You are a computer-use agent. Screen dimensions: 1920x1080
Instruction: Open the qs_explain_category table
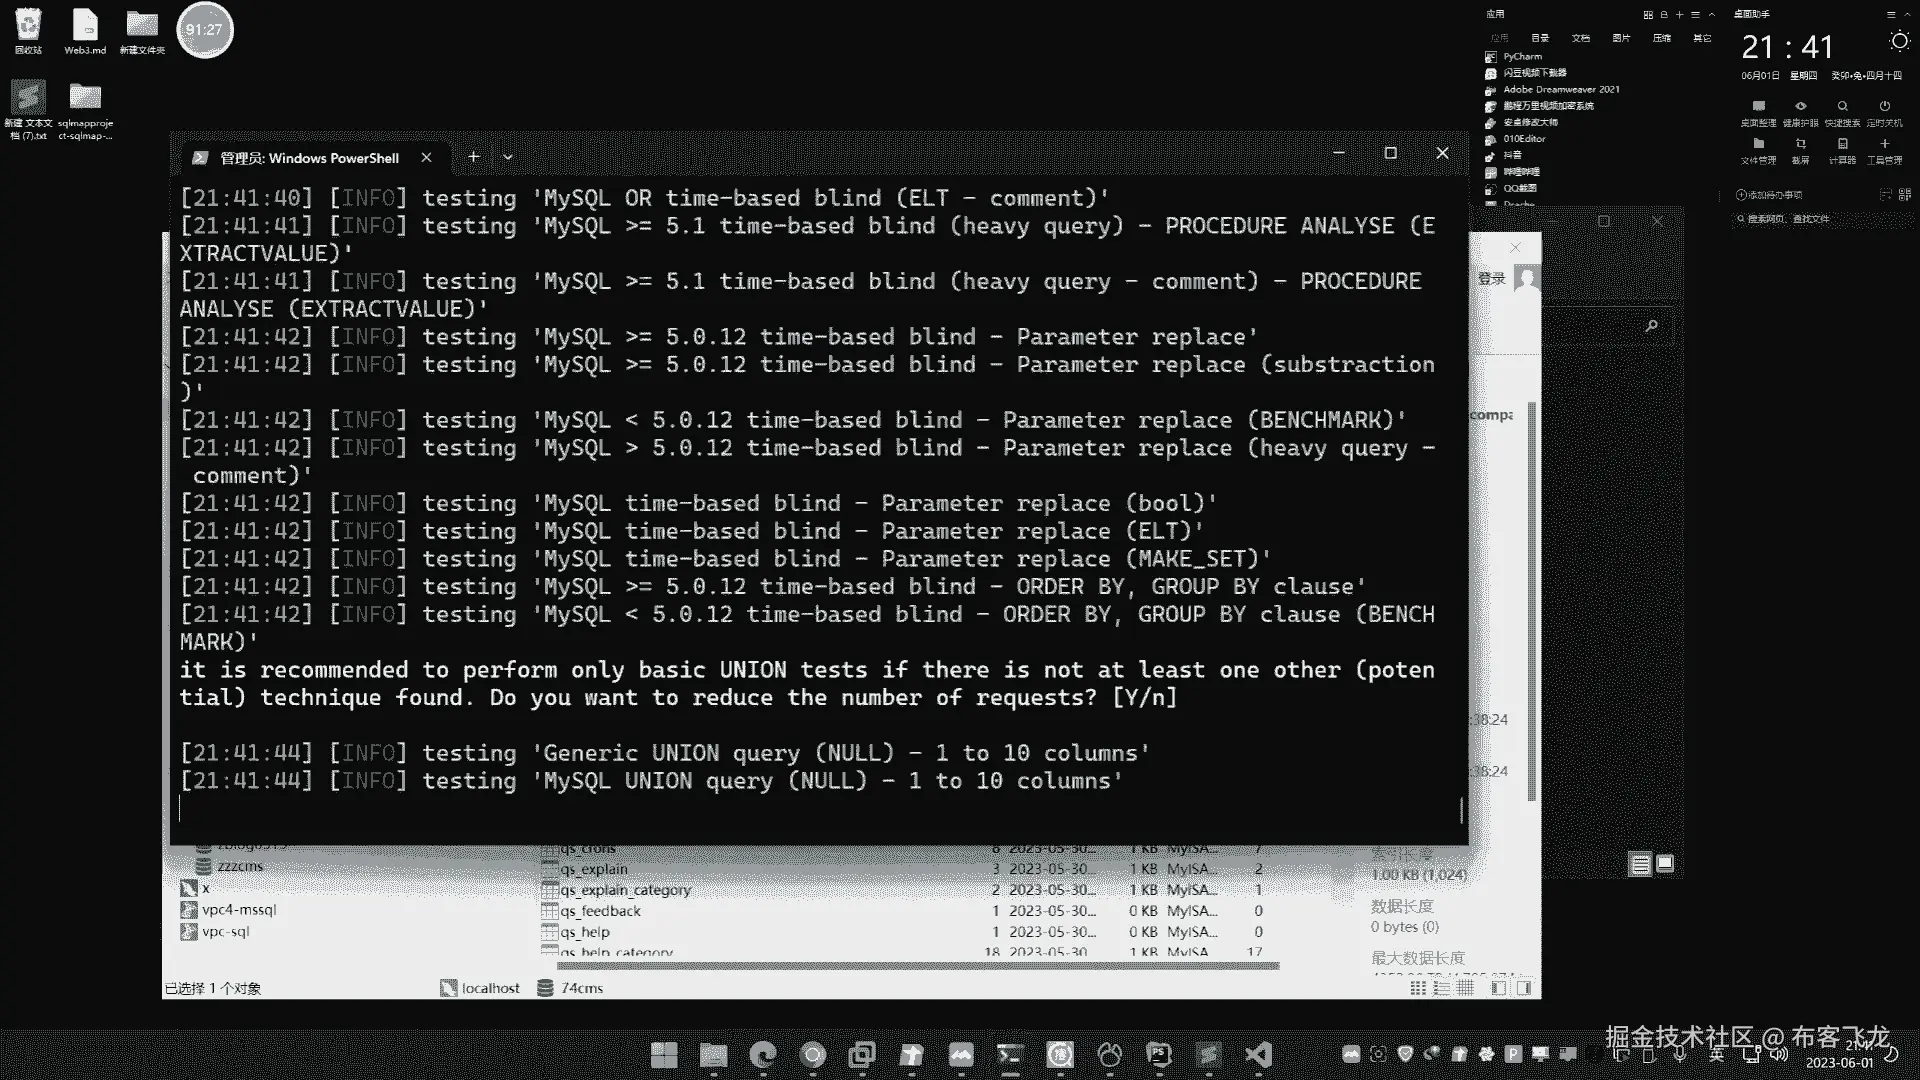(x=625, y=890)
